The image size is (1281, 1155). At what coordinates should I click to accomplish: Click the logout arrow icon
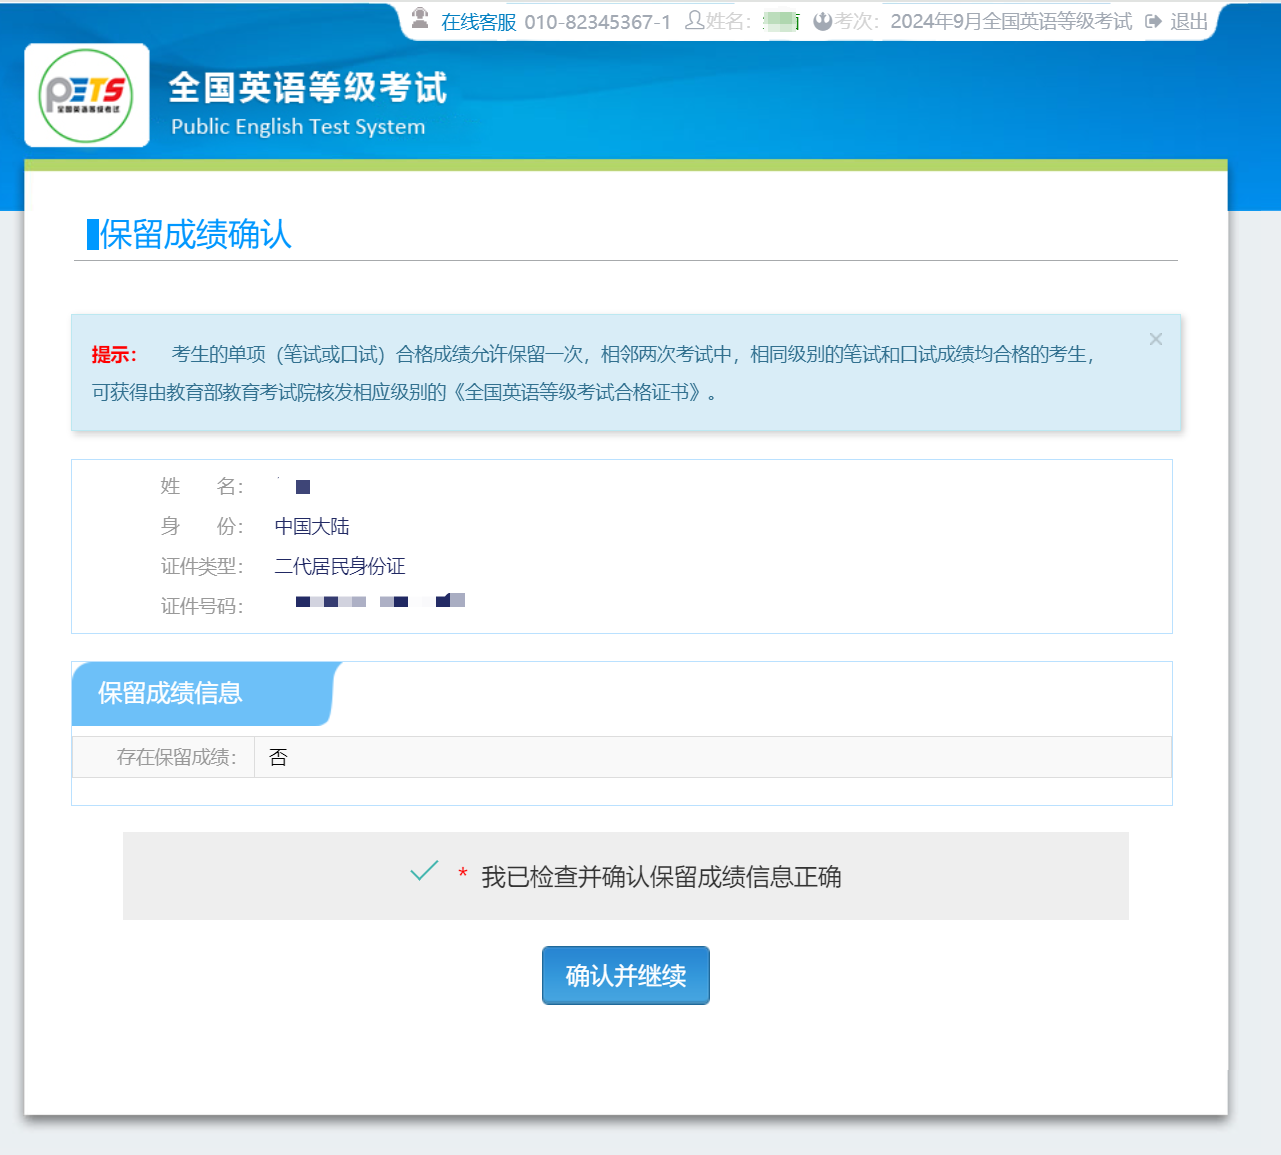click(x=1153, y=21)
